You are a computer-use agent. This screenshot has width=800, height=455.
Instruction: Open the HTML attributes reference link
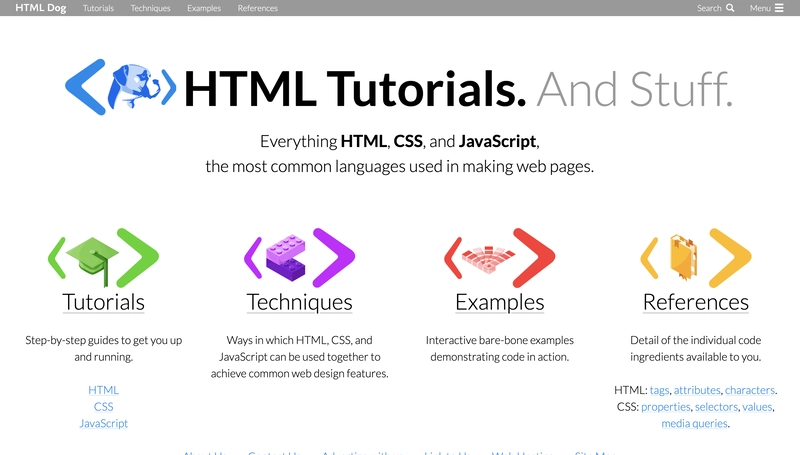click(697, 390)
